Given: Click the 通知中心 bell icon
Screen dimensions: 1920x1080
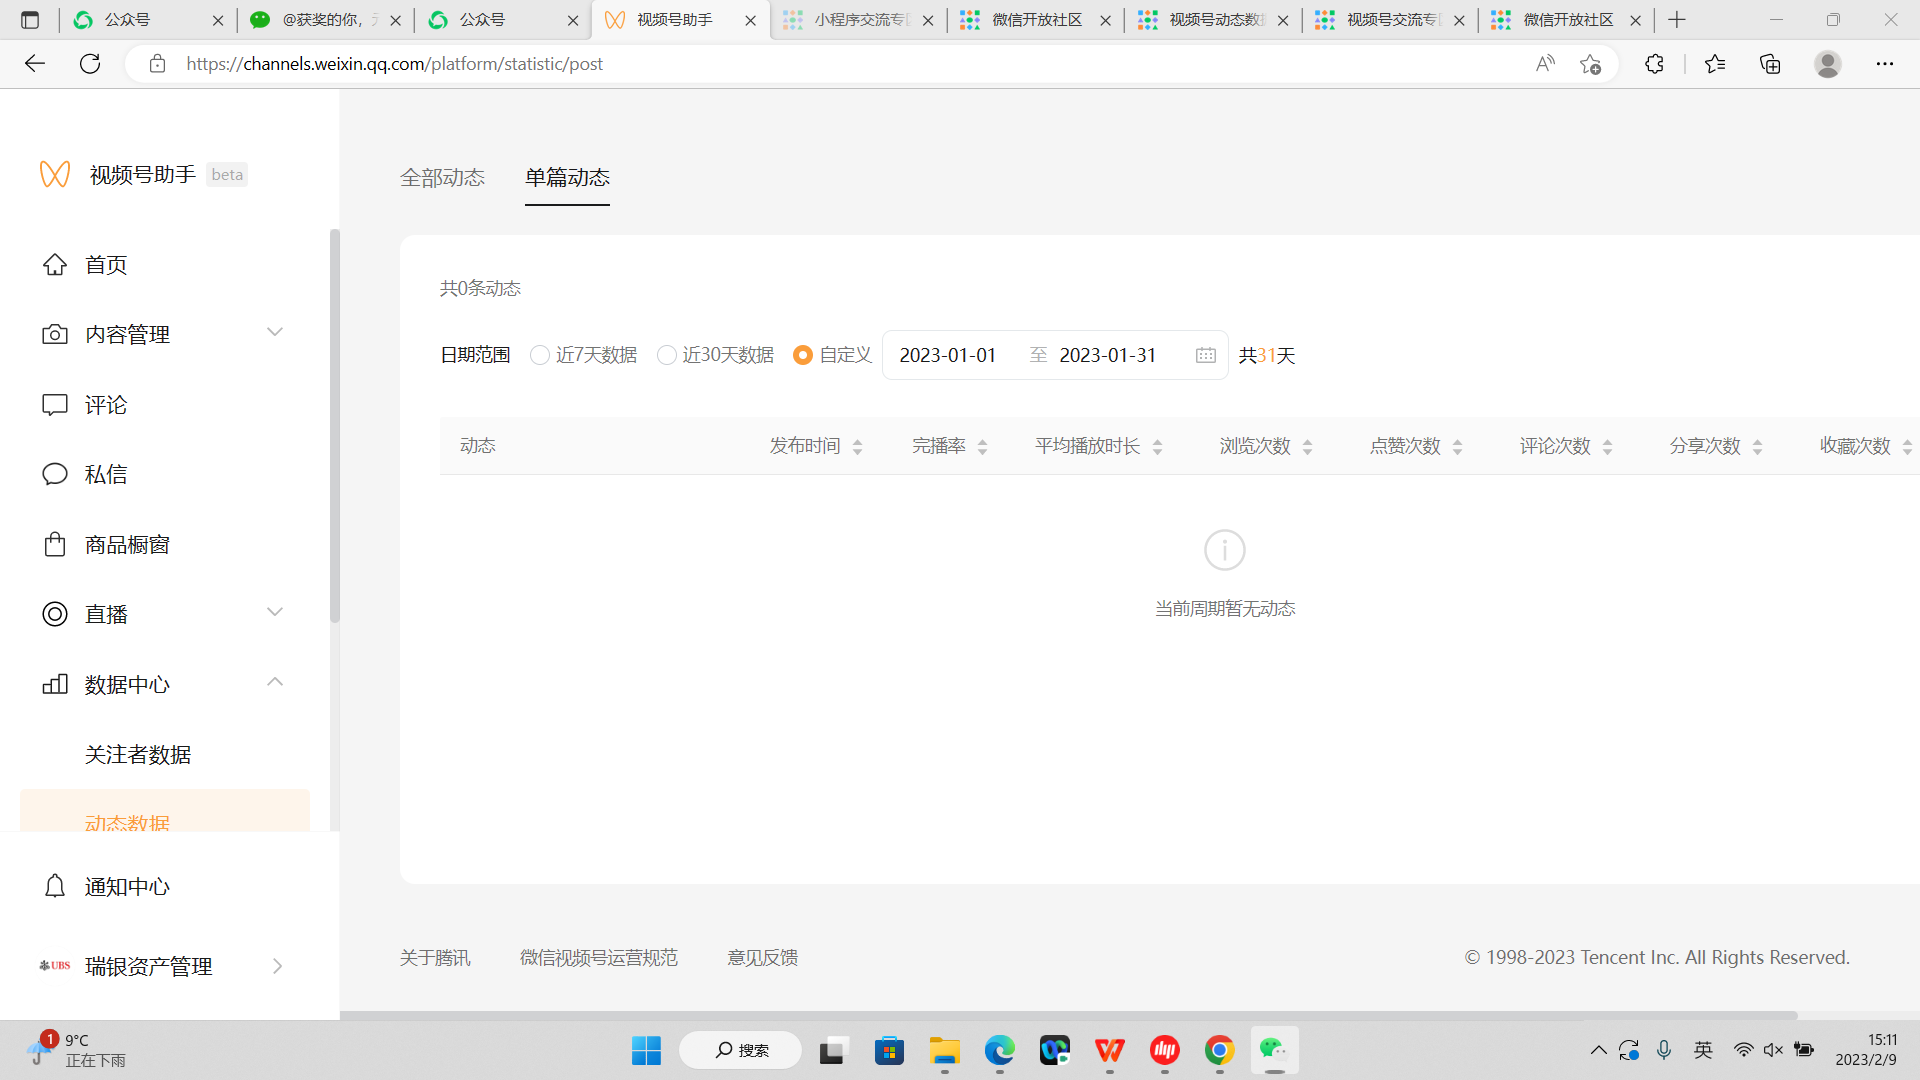Looking at the screenshot, I should point(55,887).
